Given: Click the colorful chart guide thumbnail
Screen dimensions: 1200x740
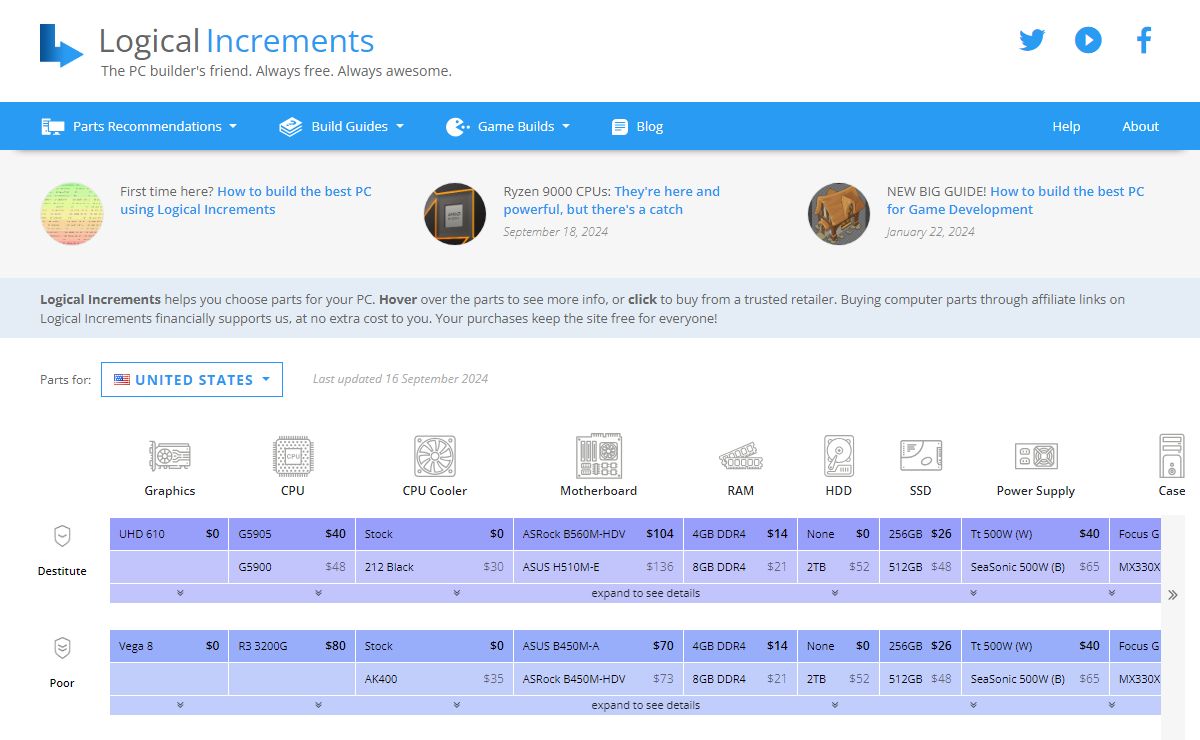Looking at the screenshot, I should pos(72,213).
